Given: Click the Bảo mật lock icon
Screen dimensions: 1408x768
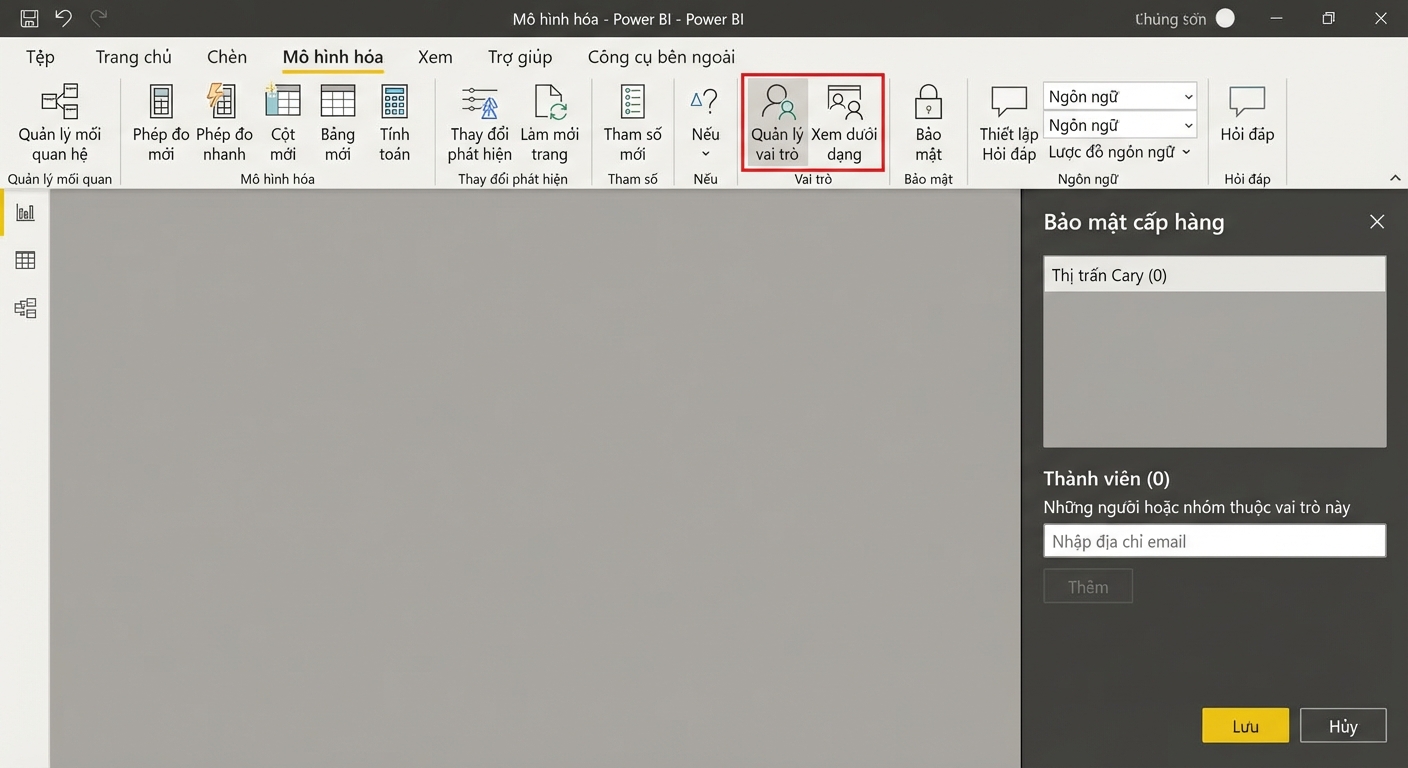Looking at the screenshot, I should point(928,102).
